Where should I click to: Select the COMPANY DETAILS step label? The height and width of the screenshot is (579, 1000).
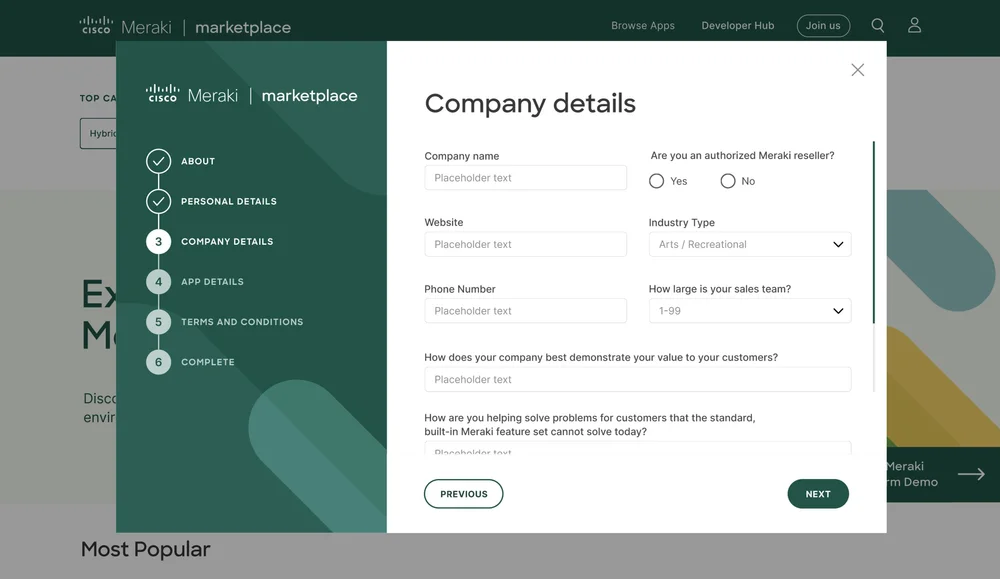tap(227, 242)
